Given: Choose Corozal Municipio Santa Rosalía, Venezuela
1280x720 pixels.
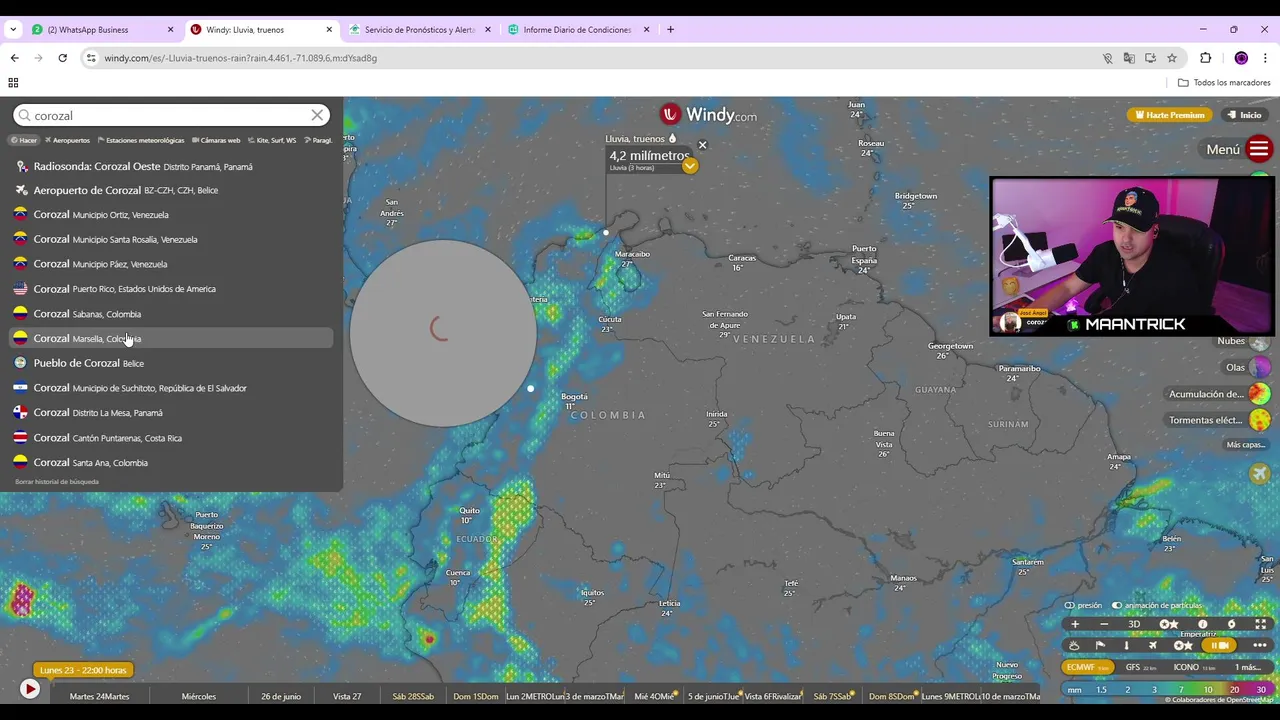Looking at the screenshot, I should click(x=171, y=239).
